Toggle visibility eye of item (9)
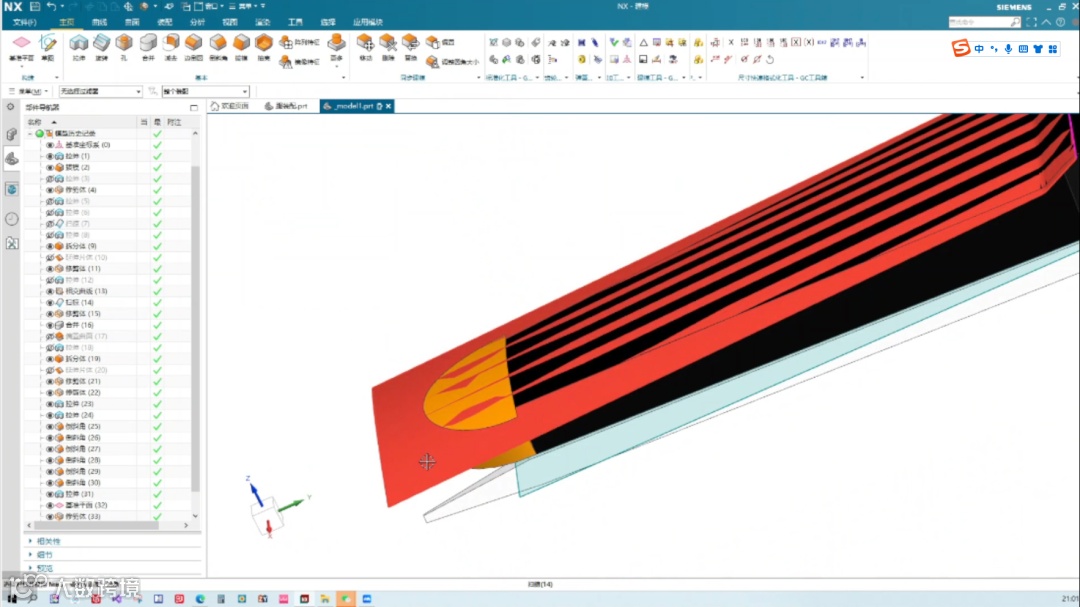 tap(50, 246)
